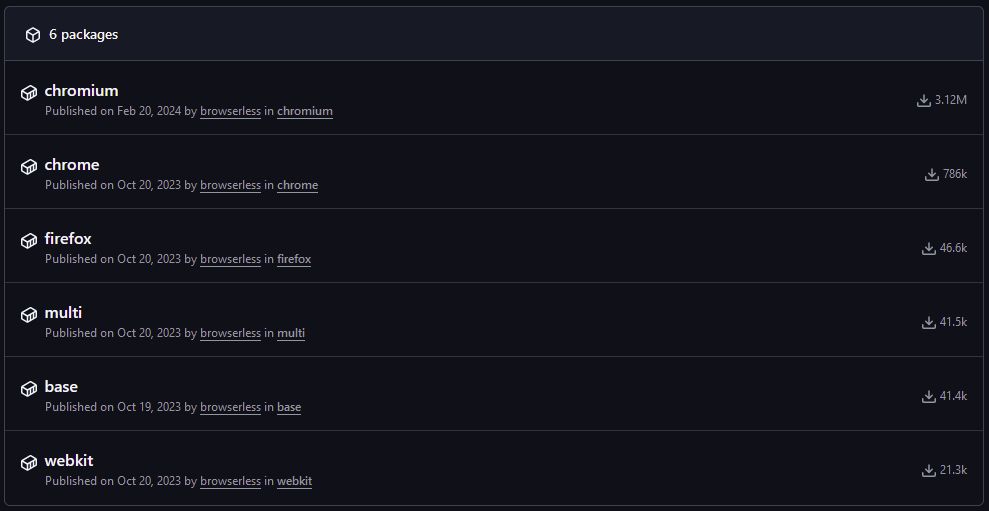The image size is (989, 511).
Task: Open the chromium package title
Action: pos(81,91)
